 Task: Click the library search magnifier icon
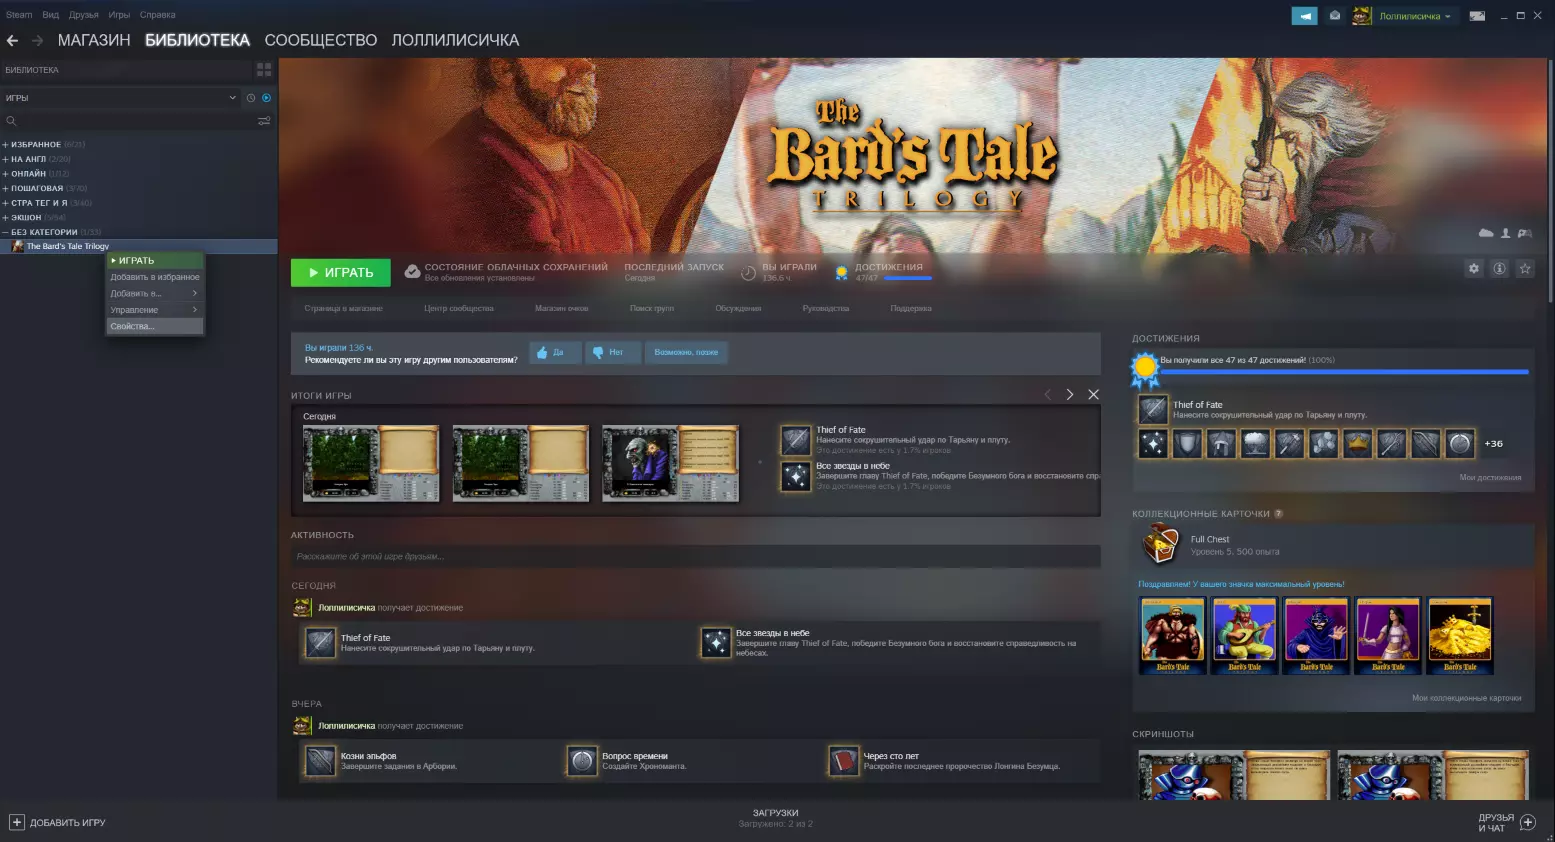coord(11,121)
